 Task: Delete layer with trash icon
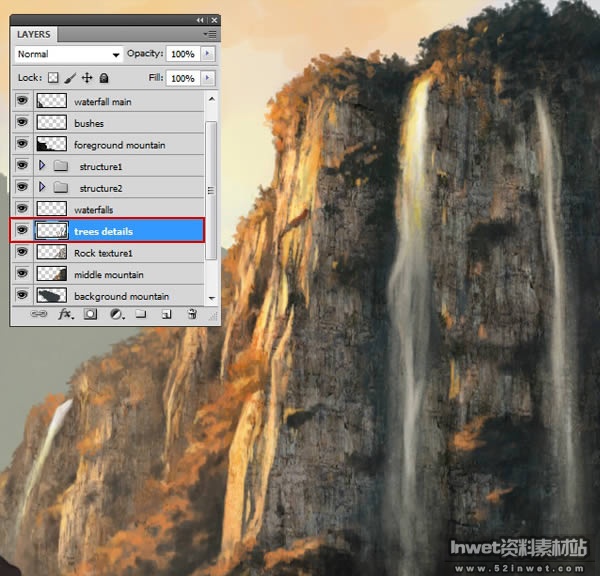click(192, 314)
